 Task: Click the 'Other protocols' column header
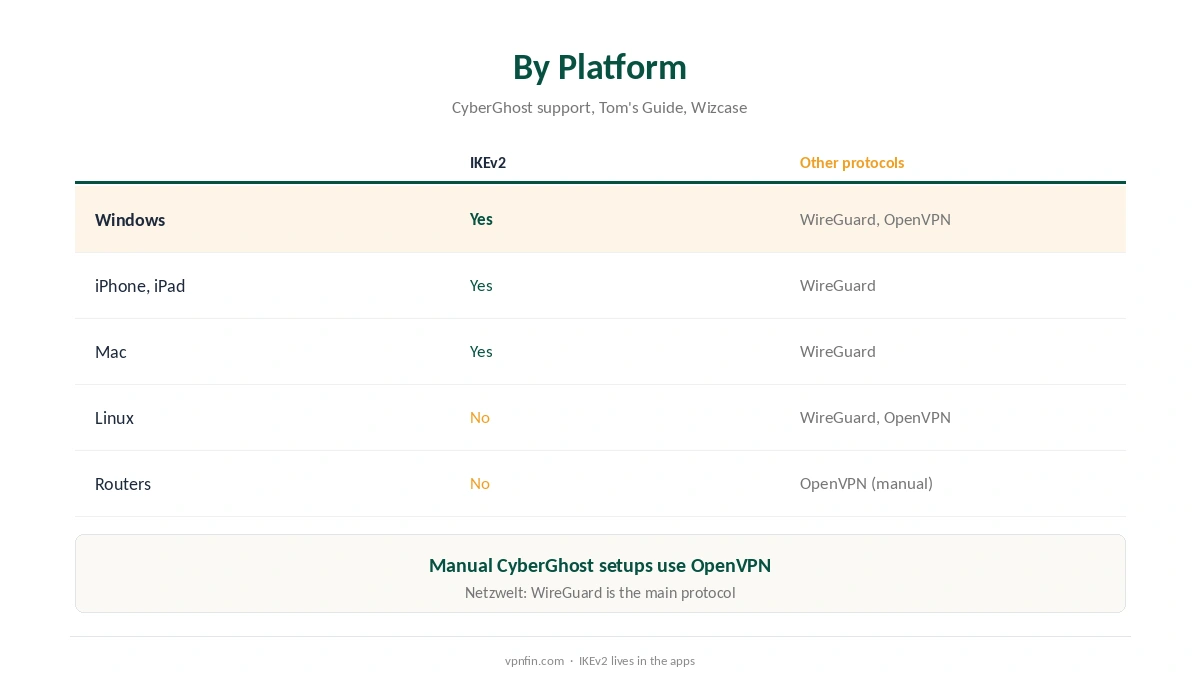pos(852,163)
